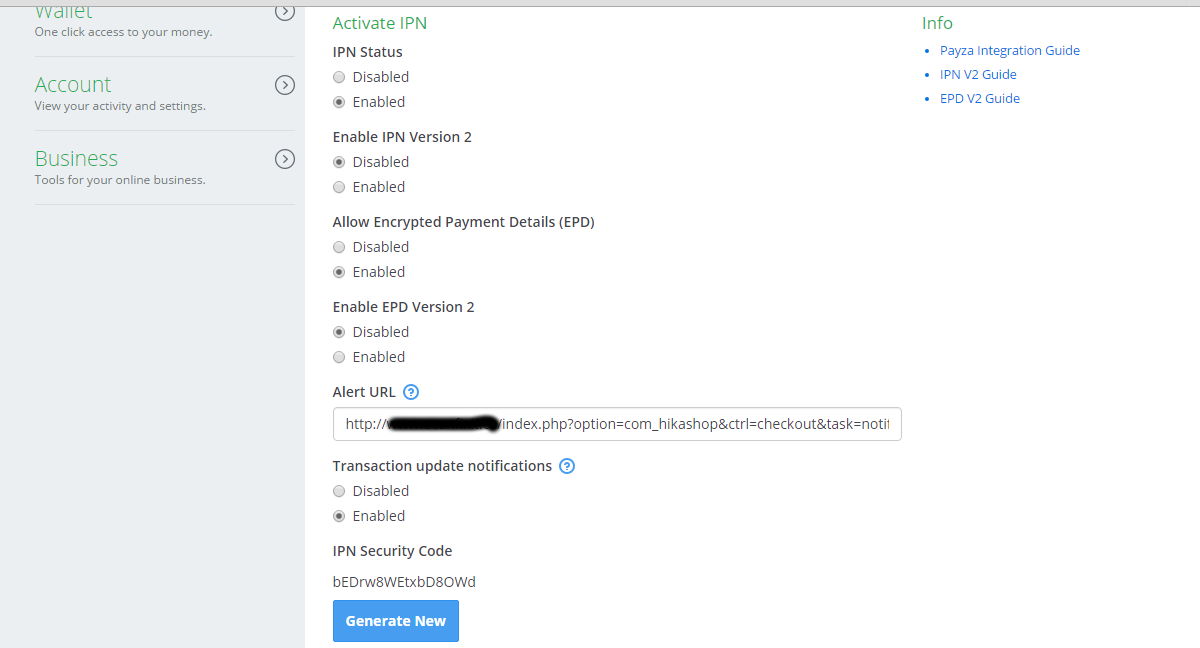Open the IPN V2 Guide link

pos(978,75)
